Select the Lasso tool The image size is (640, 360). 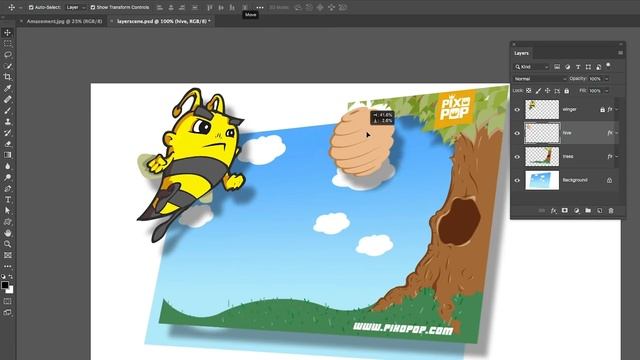click(x=7, y=54)
